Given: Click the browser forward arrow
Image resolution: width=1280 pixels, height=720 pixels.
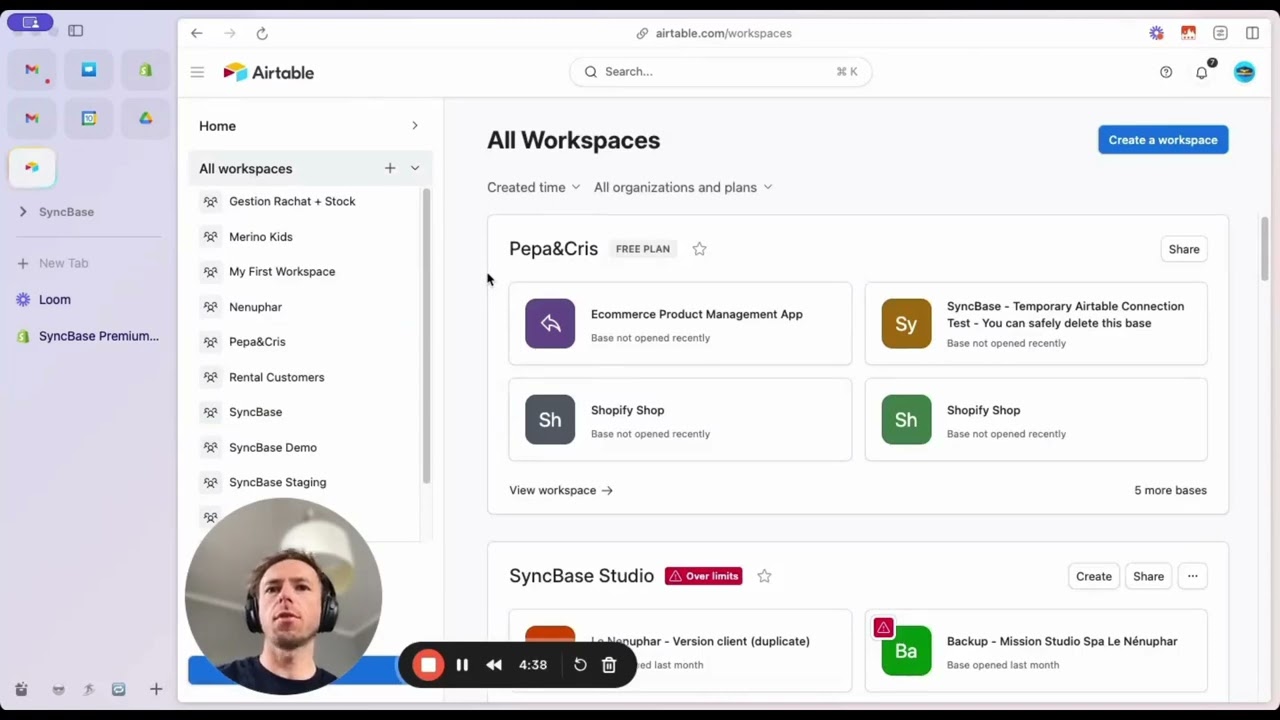Looking at the screenshot, I should click(x=229, y=33).
